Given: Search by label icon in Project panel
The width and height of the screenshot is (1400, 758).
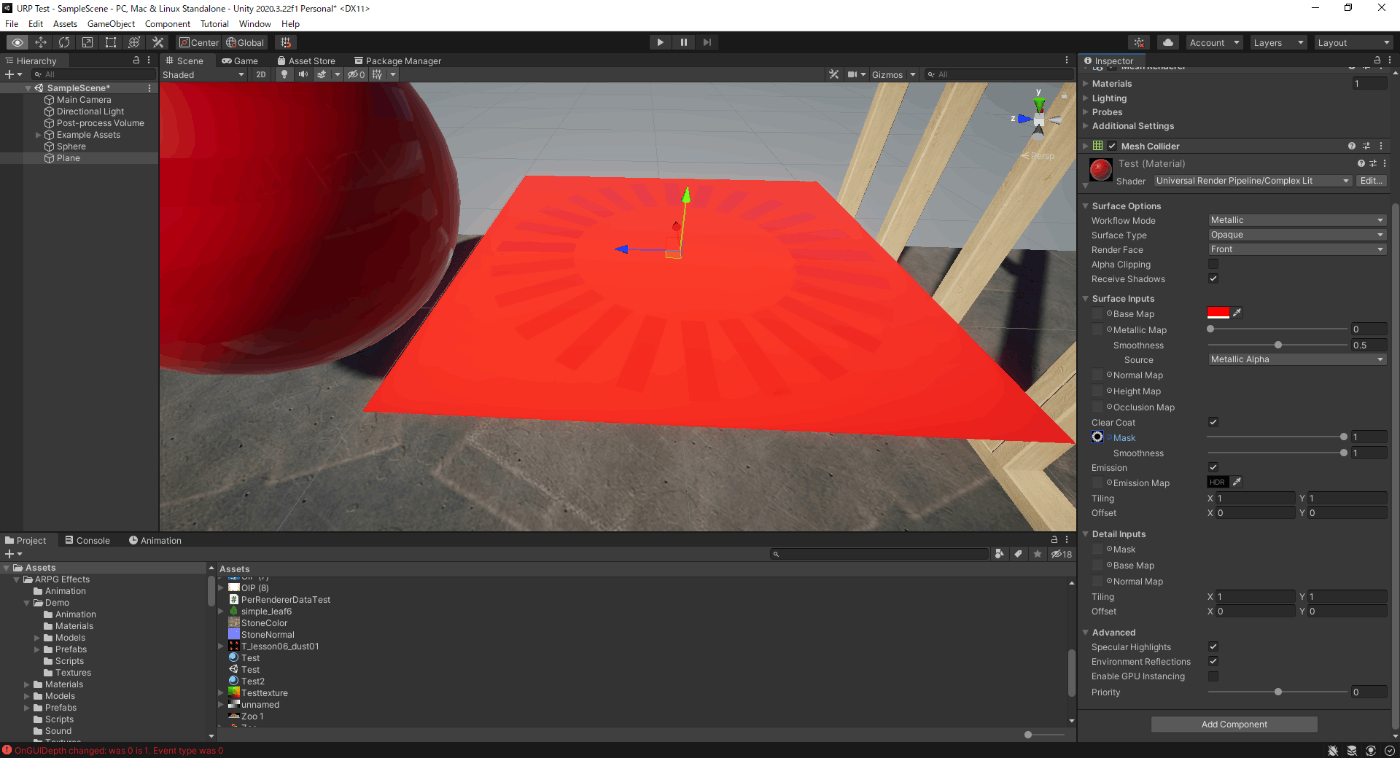Looking at the screenshot, I should 1018,554.
